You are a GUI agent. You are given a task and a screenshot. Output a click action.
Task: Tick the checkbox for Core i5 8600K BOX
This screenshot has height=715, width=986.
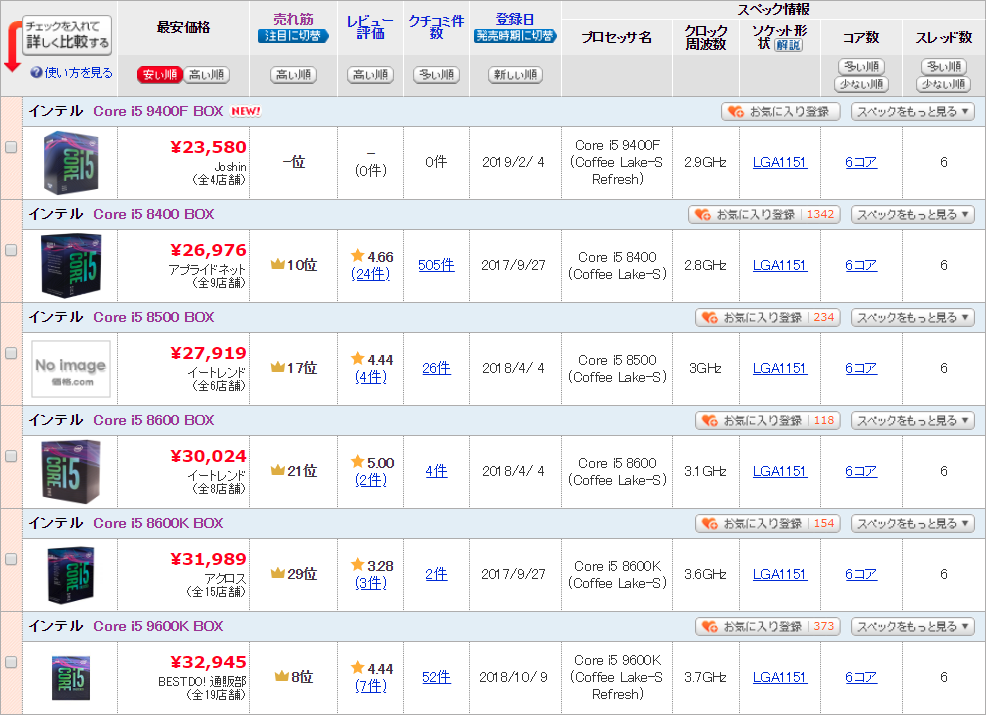click(x=11, y=559)
